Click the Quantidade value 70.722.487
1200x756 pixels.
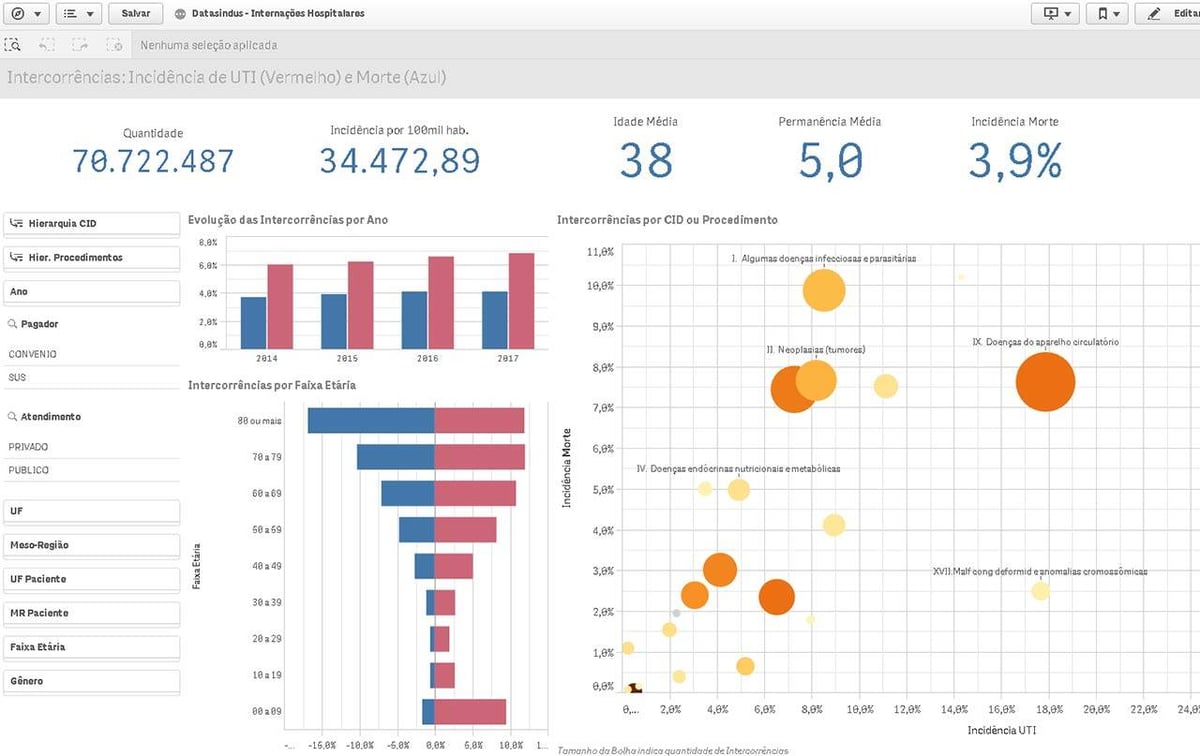click(153, 161)
